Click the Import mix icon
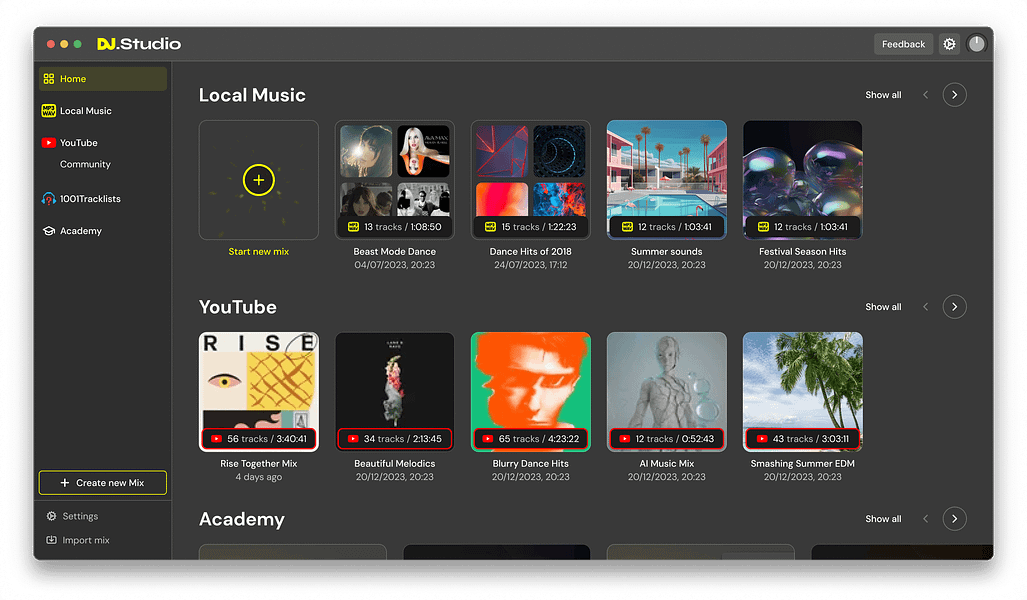Viewport: 1027px width, 600px height. pos(51,540)
